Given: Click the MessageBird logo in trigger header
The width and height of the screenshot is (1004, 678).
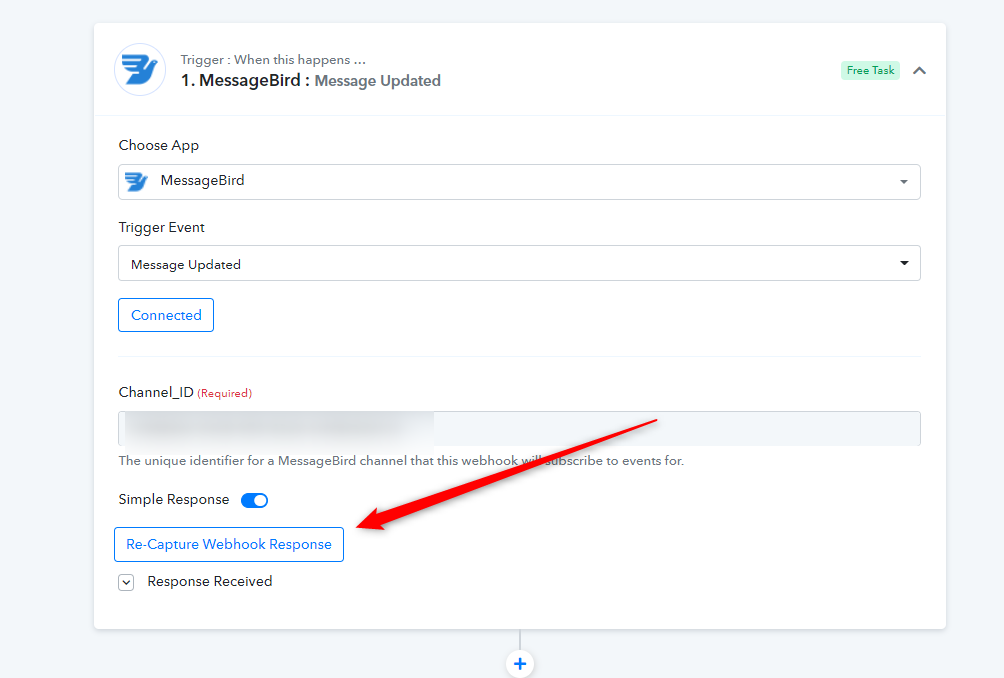Looking at the screenshot, I should 140,70.
